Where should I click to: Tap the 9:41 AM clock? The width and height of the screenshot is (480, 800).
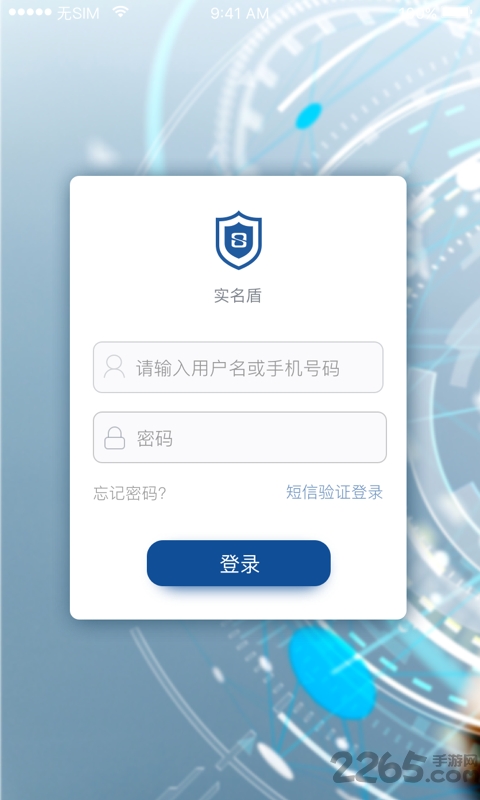[240, 13]
